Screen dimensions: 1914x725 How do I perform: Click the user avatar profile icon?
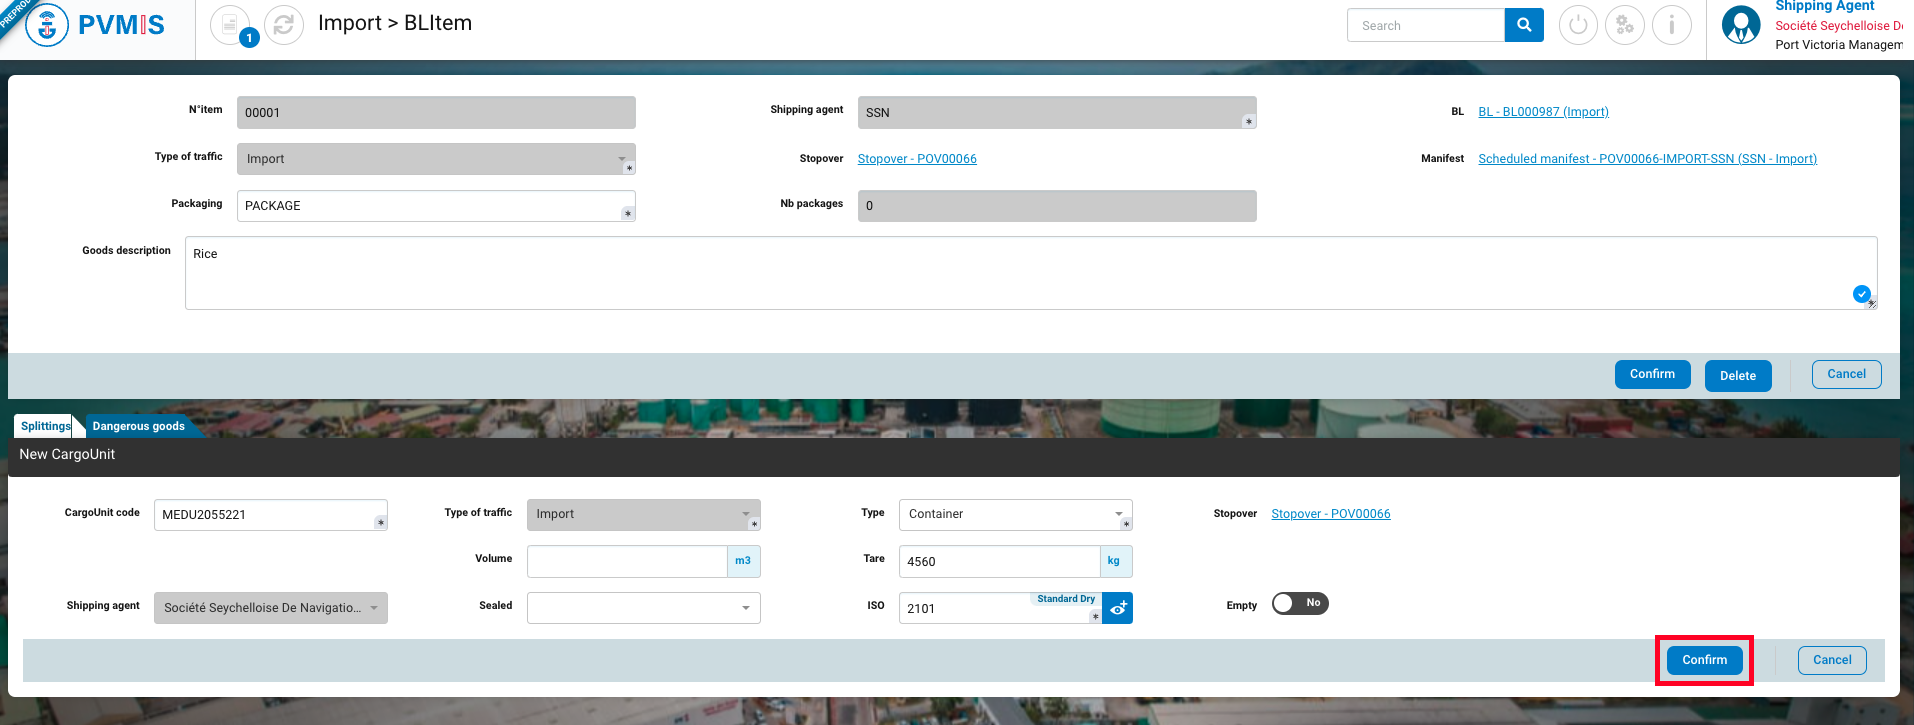(1741, 25)
